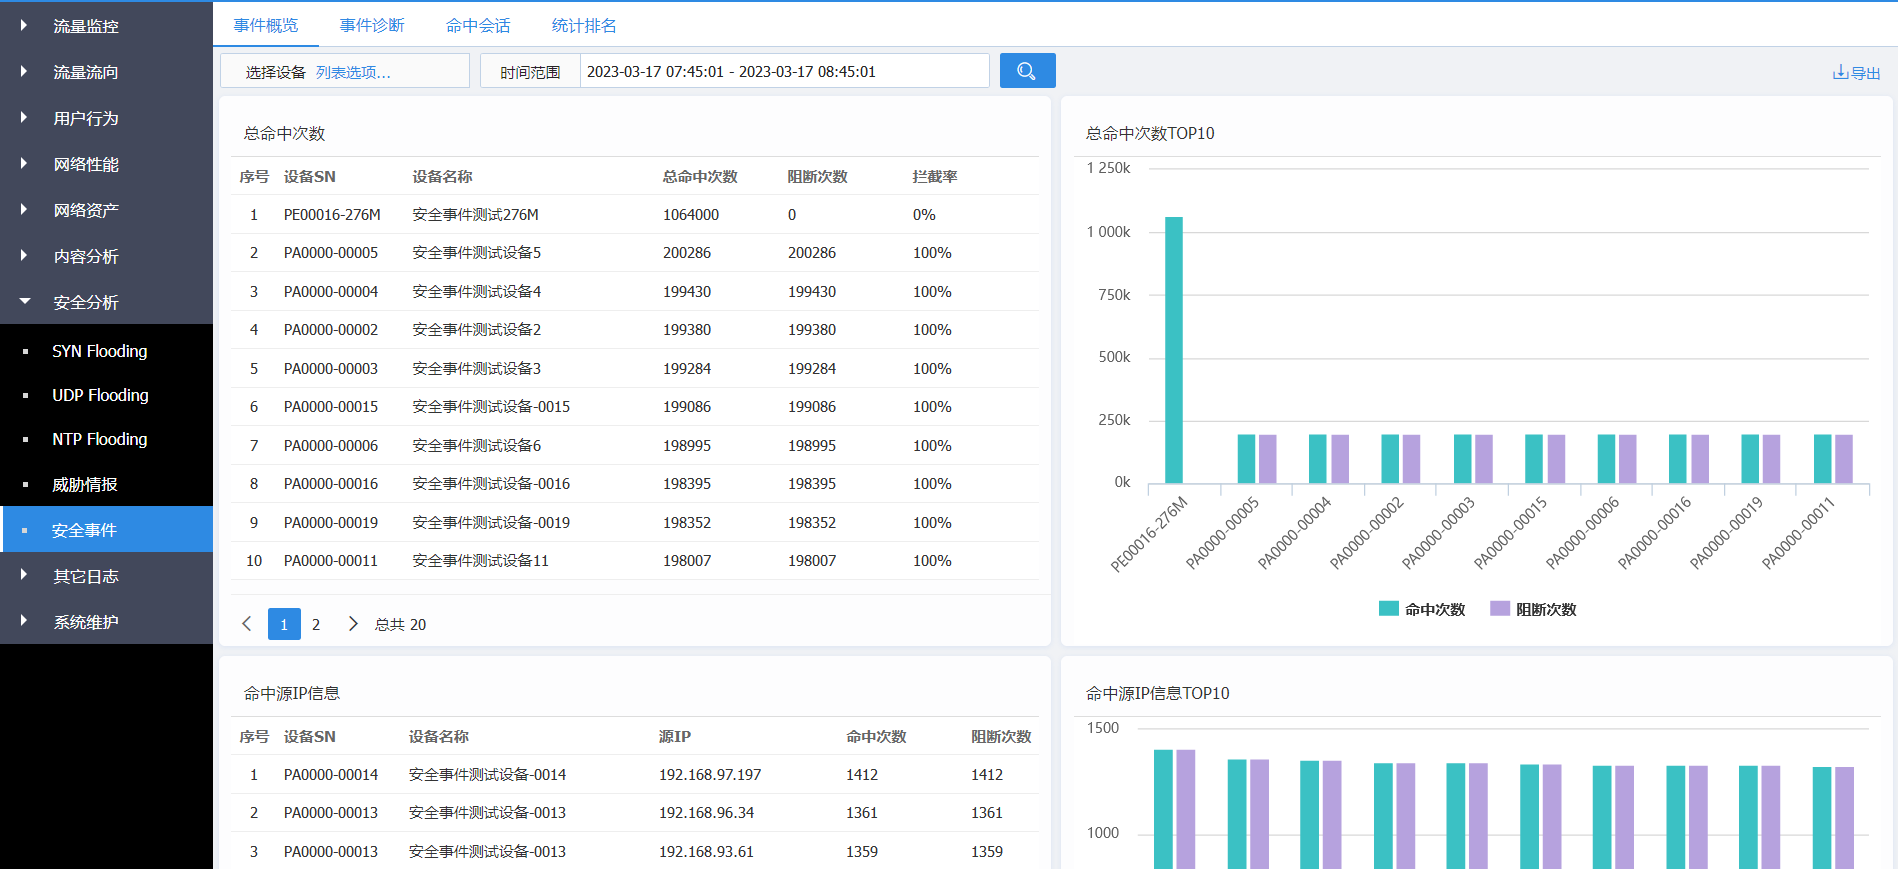The height and width of the screenshot is (869, 1898).
Task: Click the magnifier search button
Action: [1027, 71]
